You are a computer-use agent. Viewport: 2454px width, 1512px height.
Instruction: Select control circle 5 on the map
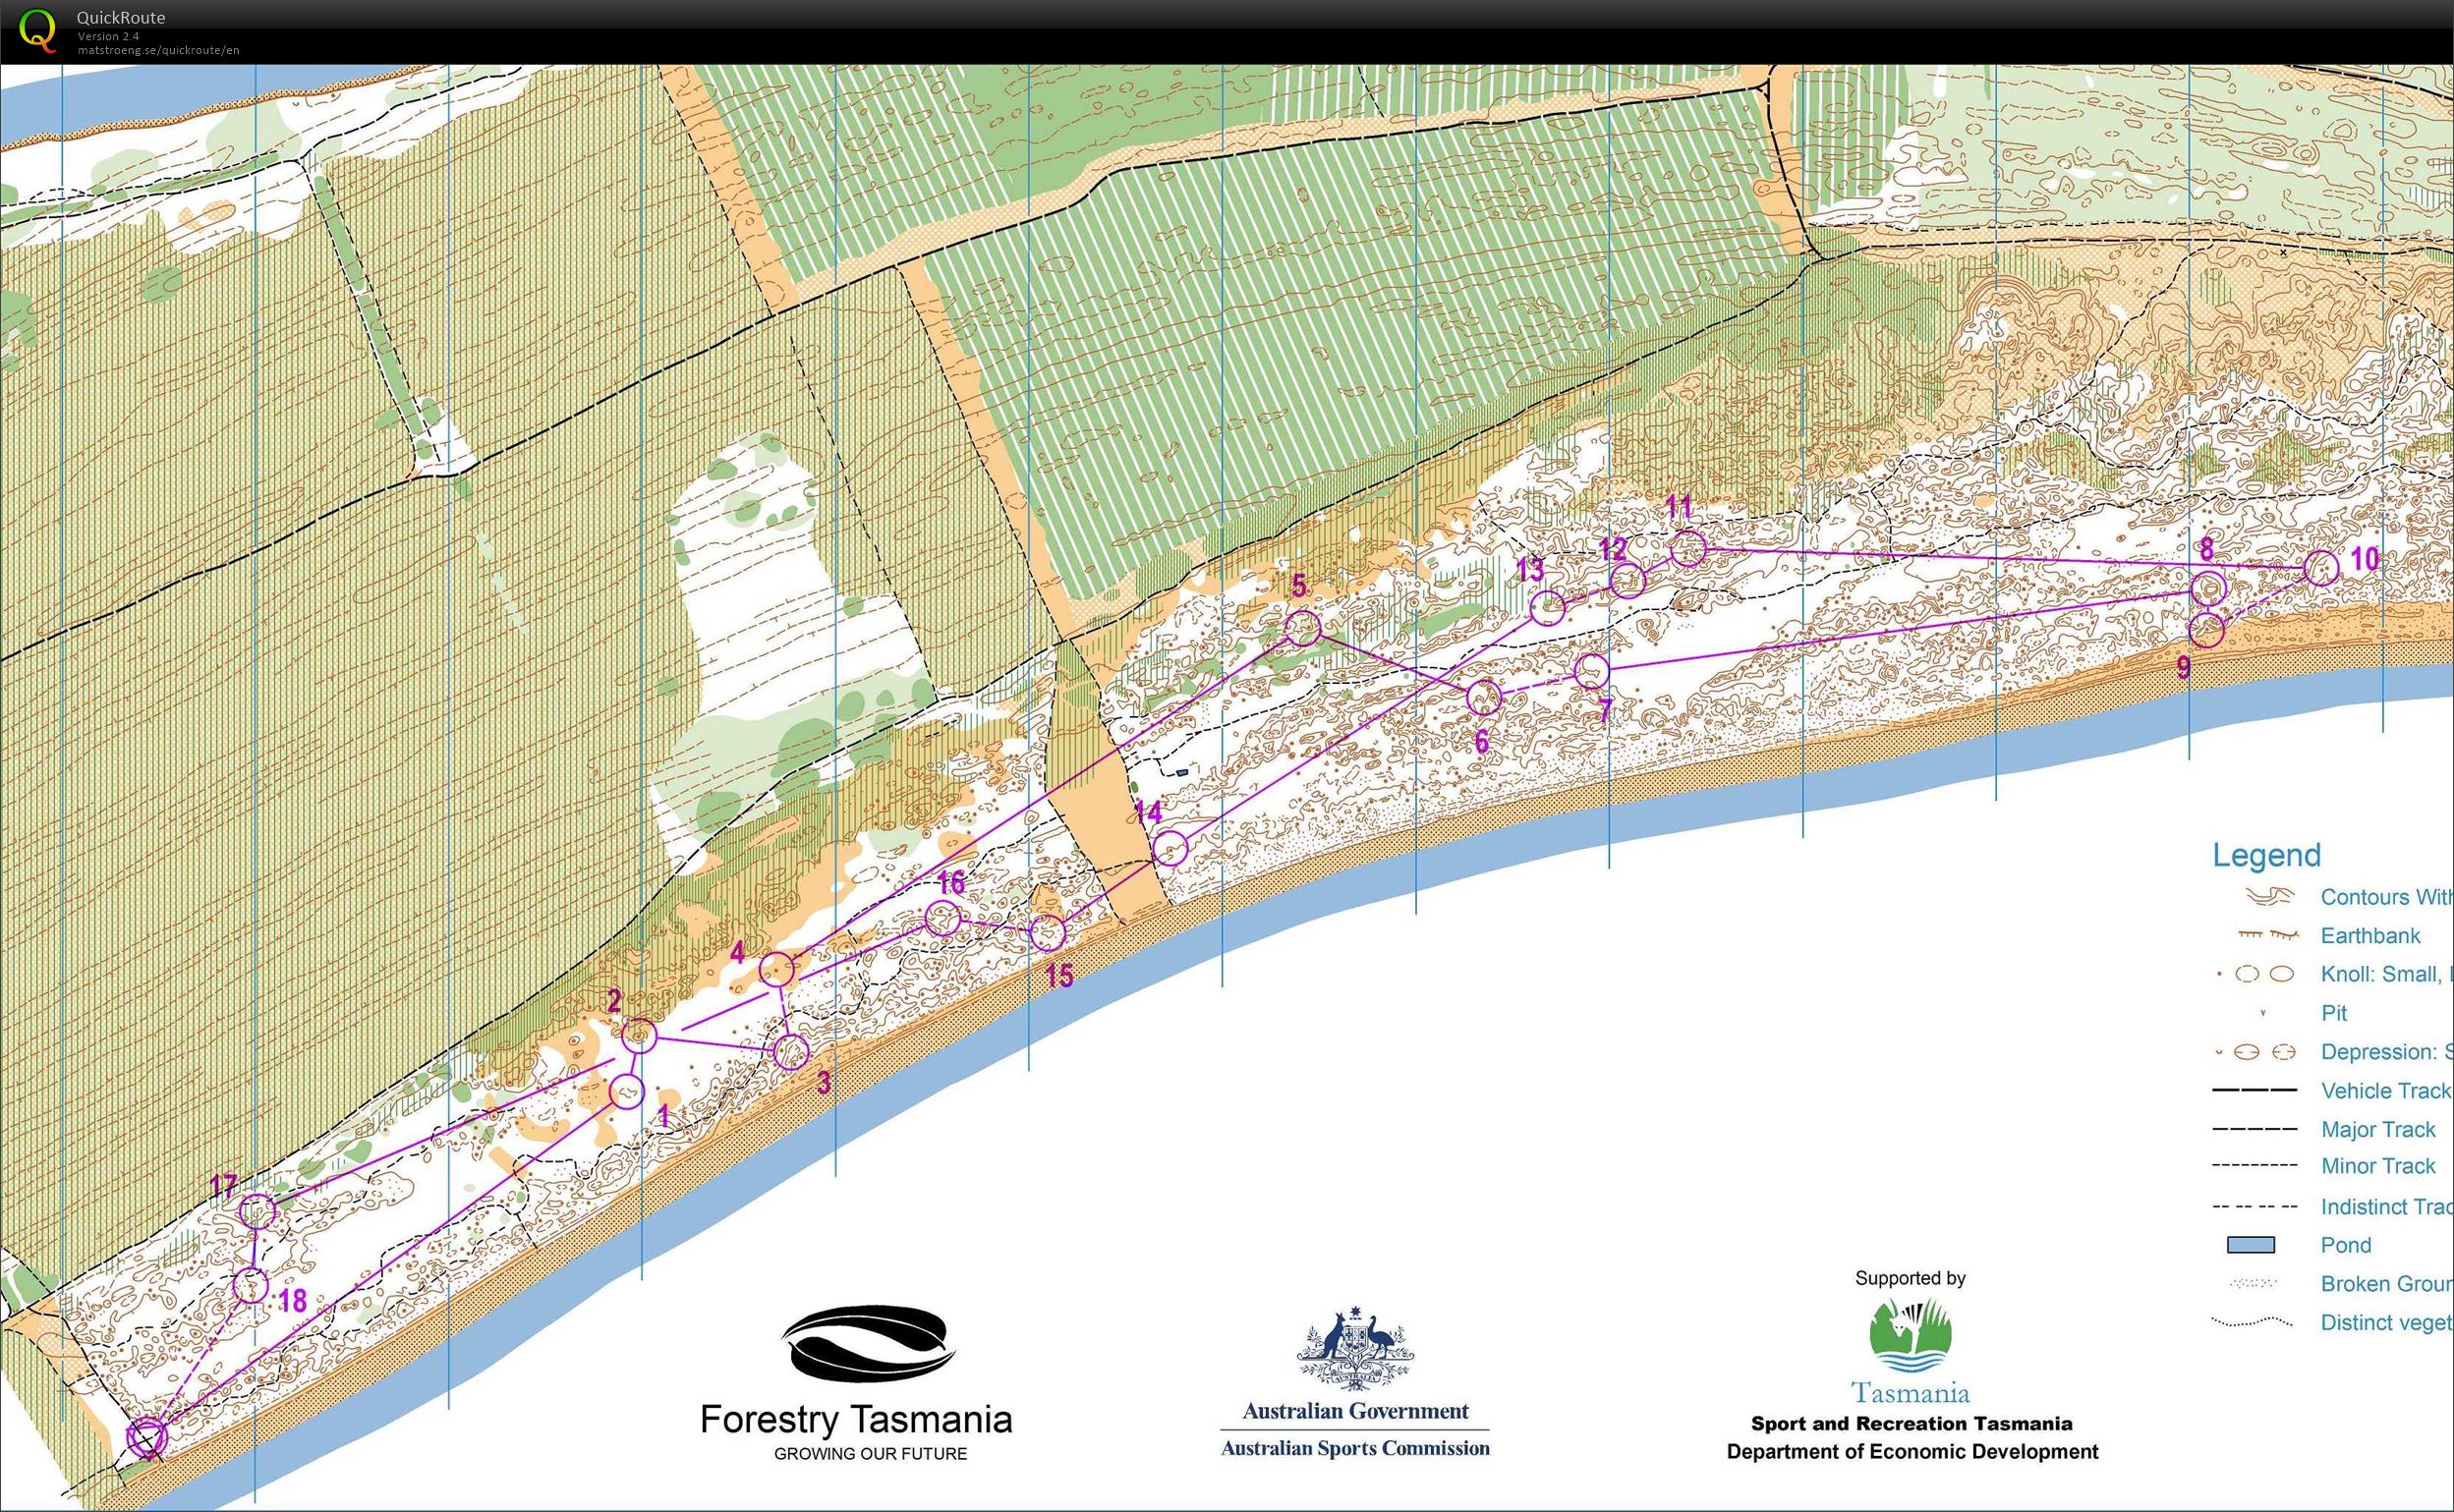coord(1303,628)
